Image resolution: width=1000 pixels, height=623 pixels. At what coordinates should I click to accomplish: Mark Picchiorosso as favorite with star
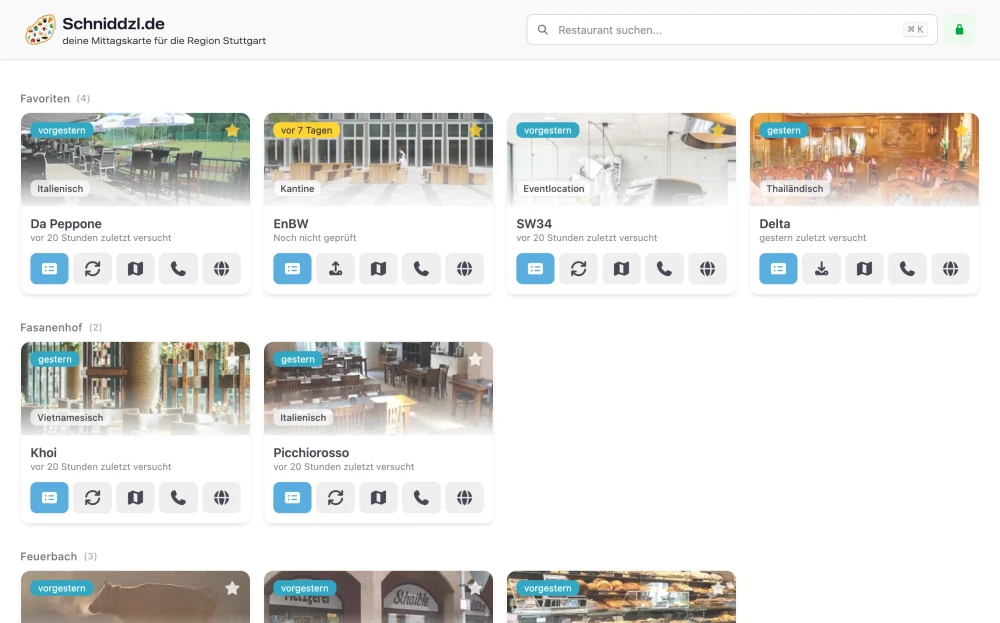coord(475,359)
